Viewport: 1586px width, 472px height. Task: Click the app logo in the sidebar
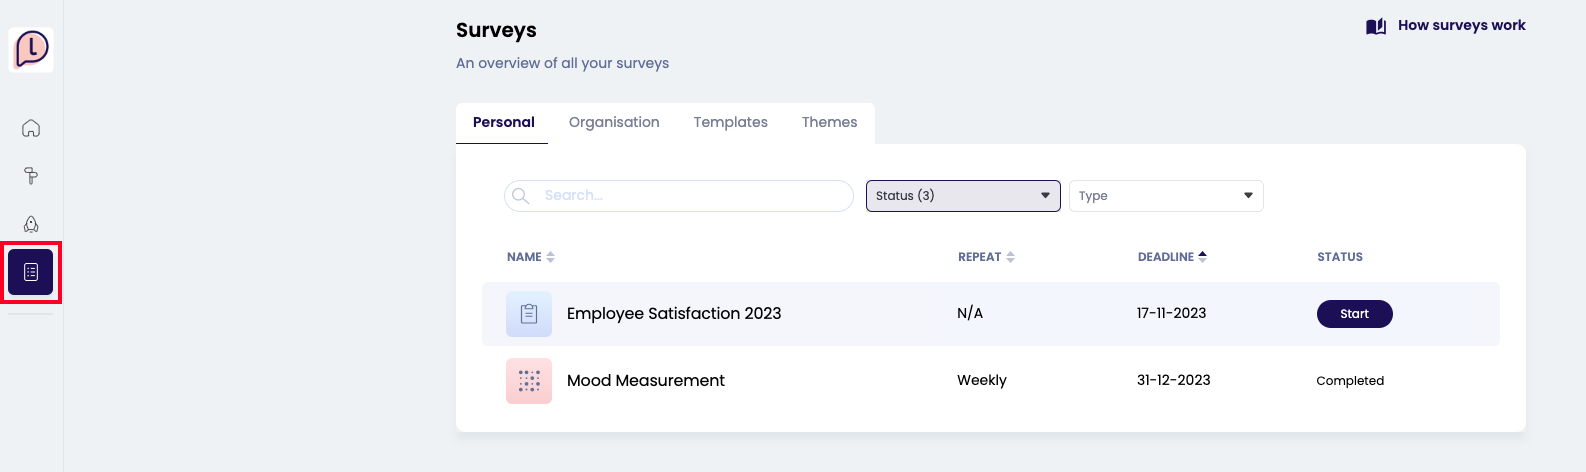point(31,49)
